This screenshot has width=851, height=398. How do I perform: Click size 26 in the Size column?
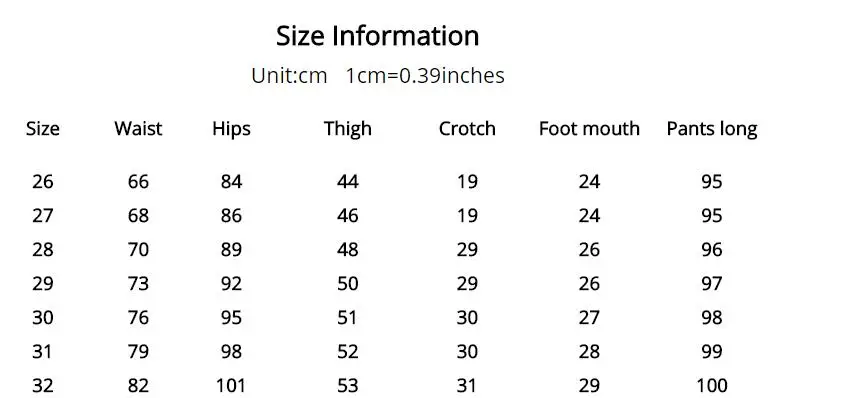click(x=43, y=181)
